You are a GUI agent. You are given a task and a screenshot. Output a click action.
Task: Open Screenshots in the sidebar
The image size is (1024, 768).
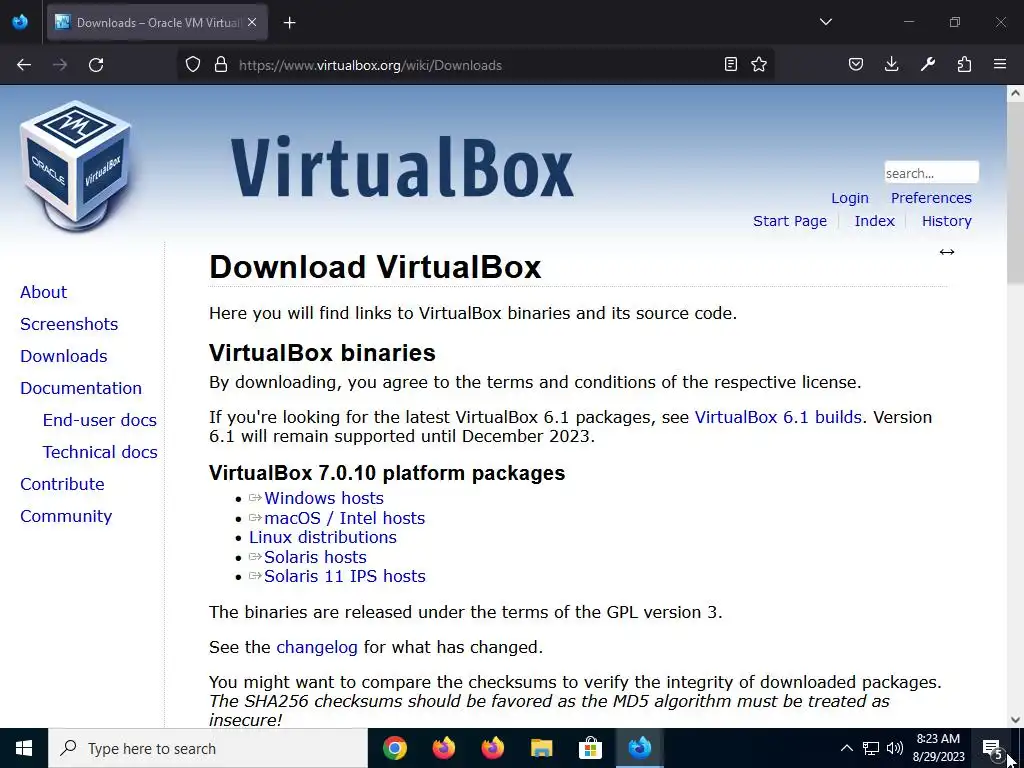tap(69, 324)
